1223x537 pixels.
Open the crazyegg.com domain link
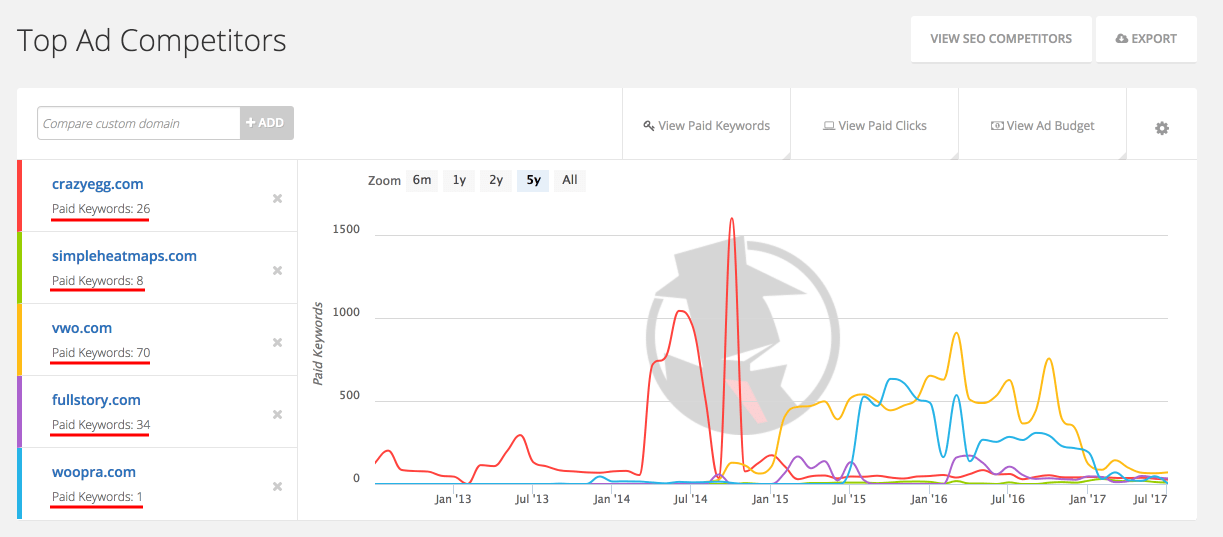(97, 184)
